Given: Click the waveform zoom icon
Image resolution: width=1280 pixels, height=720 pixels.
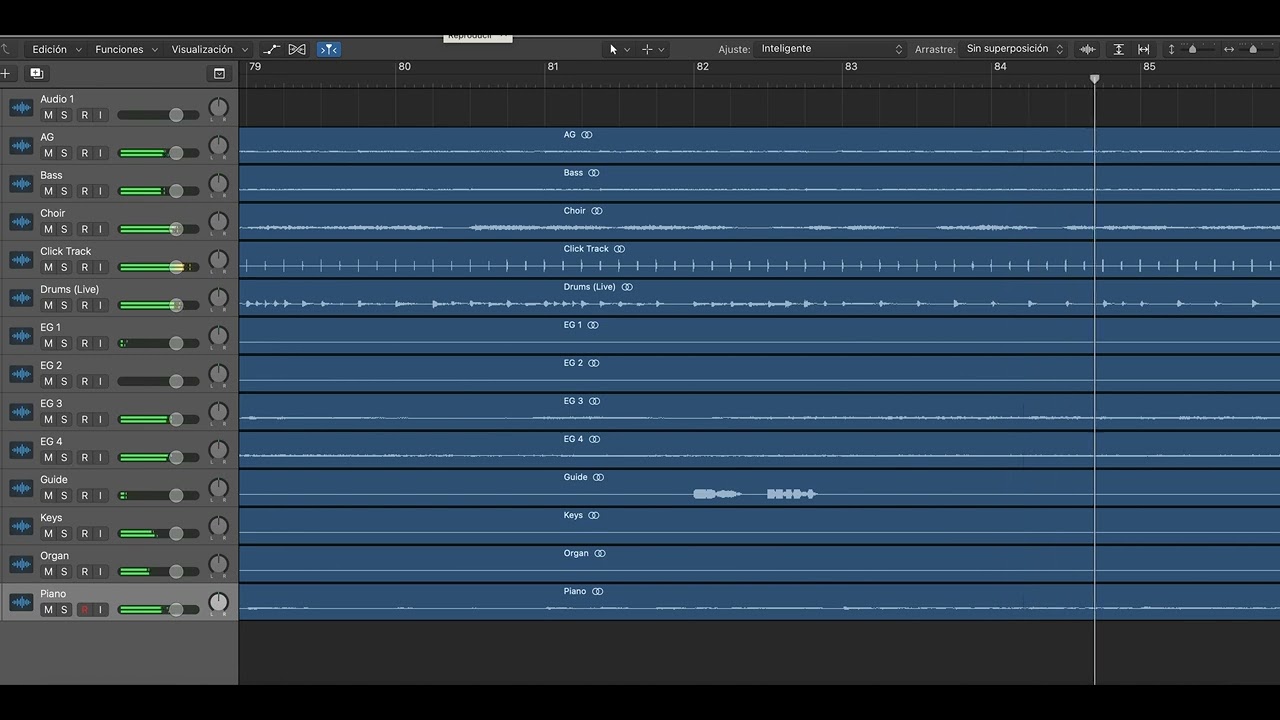Looking at the screenshot, I should pos(1087,49).
